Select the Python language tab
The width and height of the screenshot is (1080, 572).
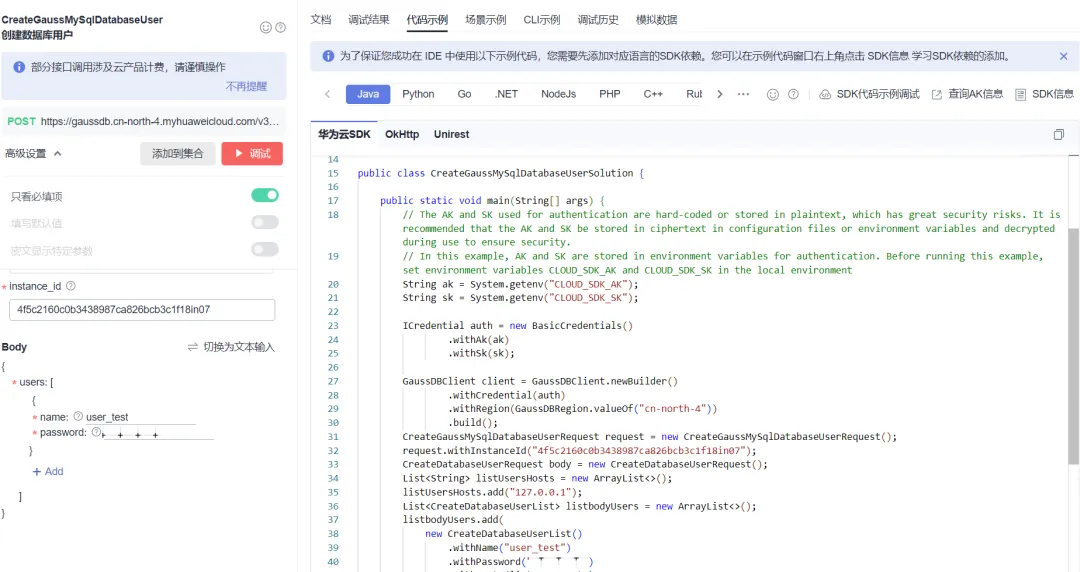(x=418, y=94)
